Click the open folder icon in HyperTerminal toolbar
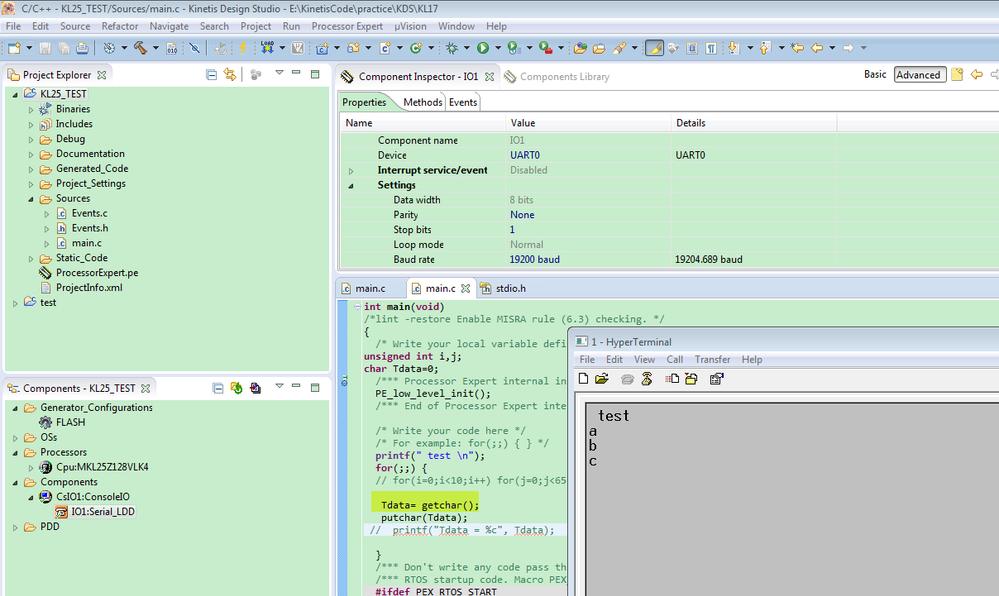999x596 pixels. pos(601,379)
